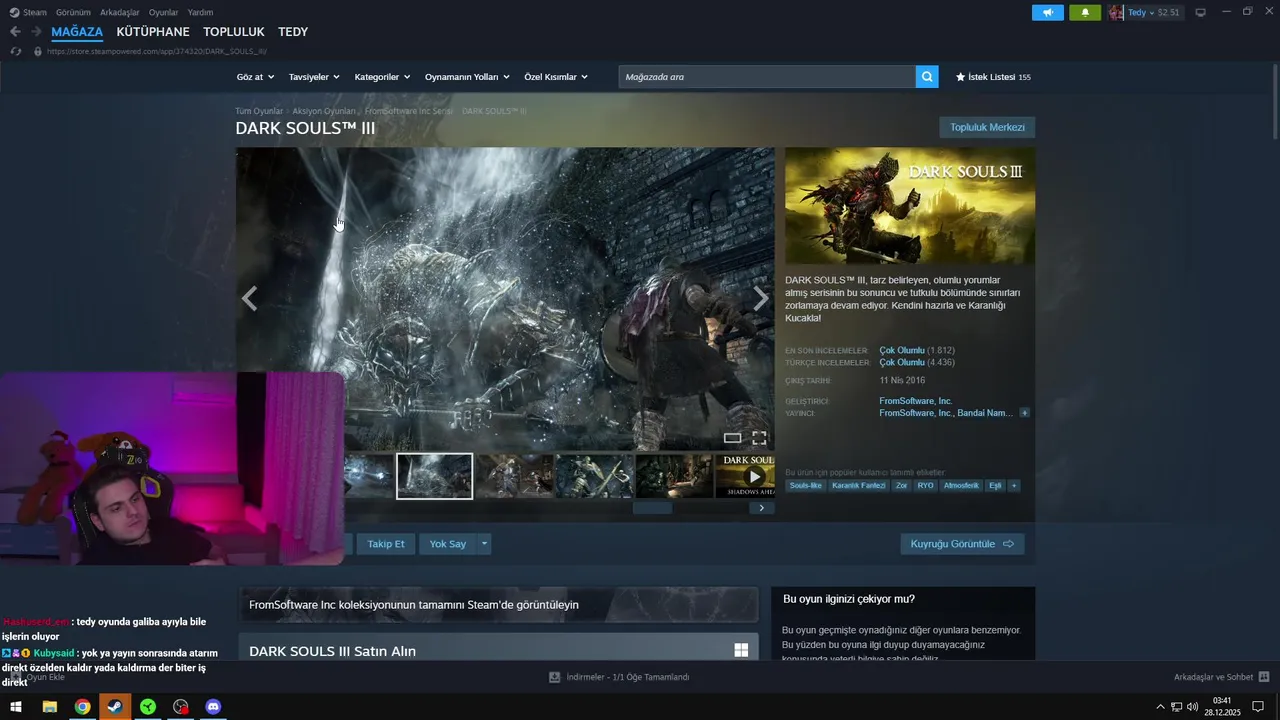Open the TEDY profile tab
Viewport: 1280px width, 720px height.
pyautogui.click(x=293, y=32)
